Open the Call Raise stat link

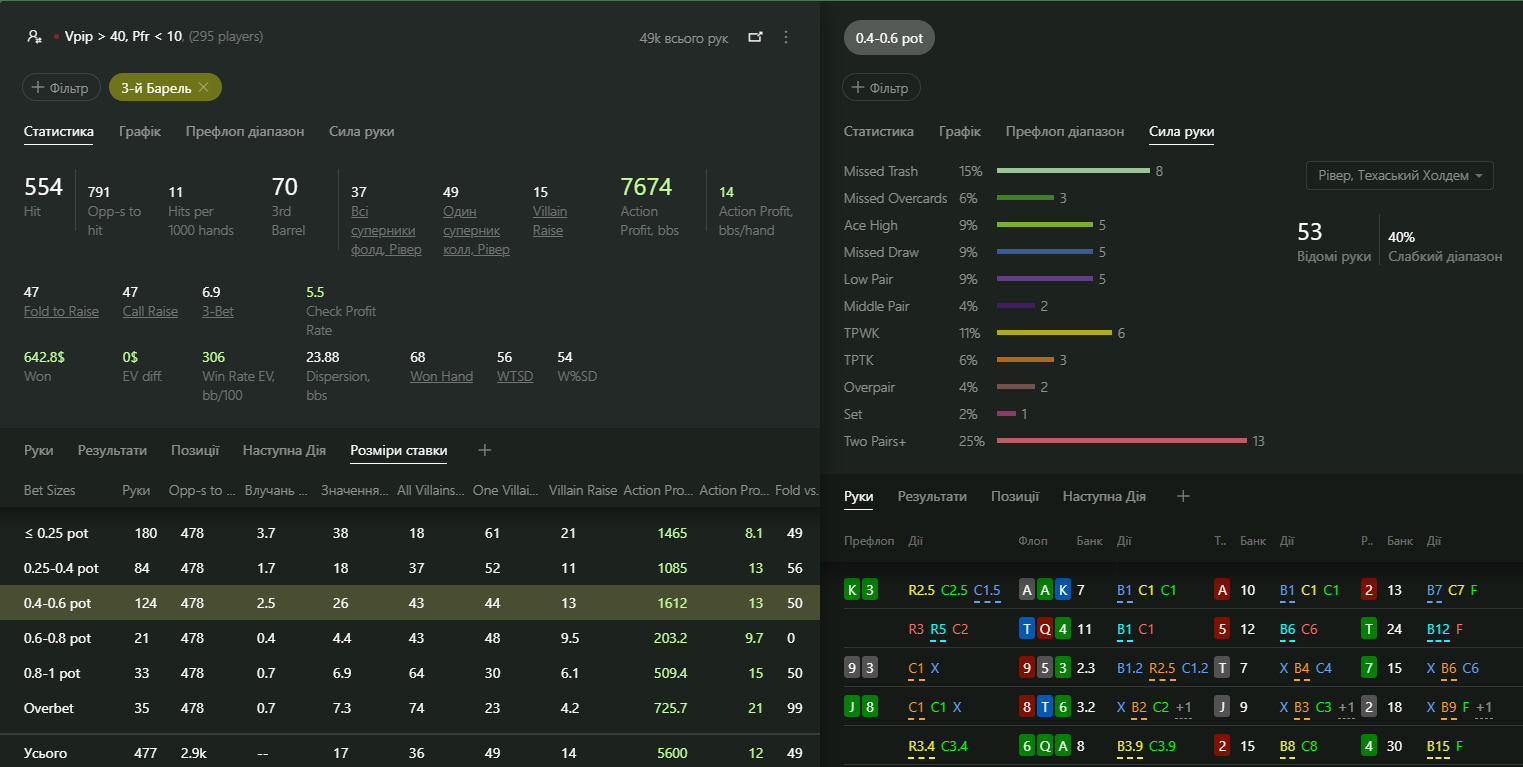point(150,311)
